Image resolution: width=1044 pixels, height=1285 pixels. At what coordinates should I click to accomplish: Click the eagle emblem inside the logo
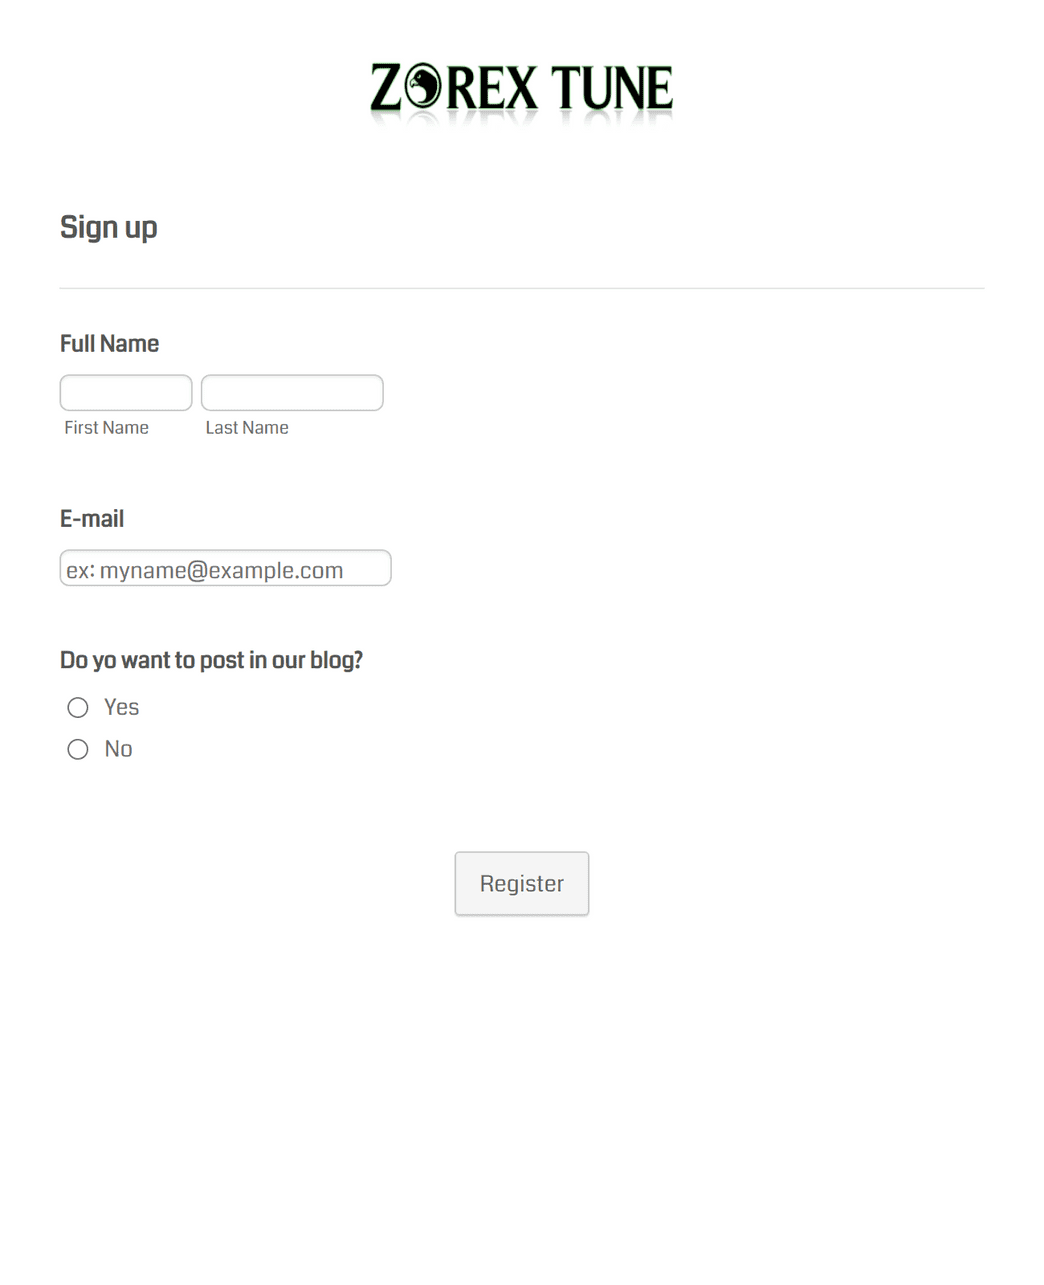[x=423, y=87]
